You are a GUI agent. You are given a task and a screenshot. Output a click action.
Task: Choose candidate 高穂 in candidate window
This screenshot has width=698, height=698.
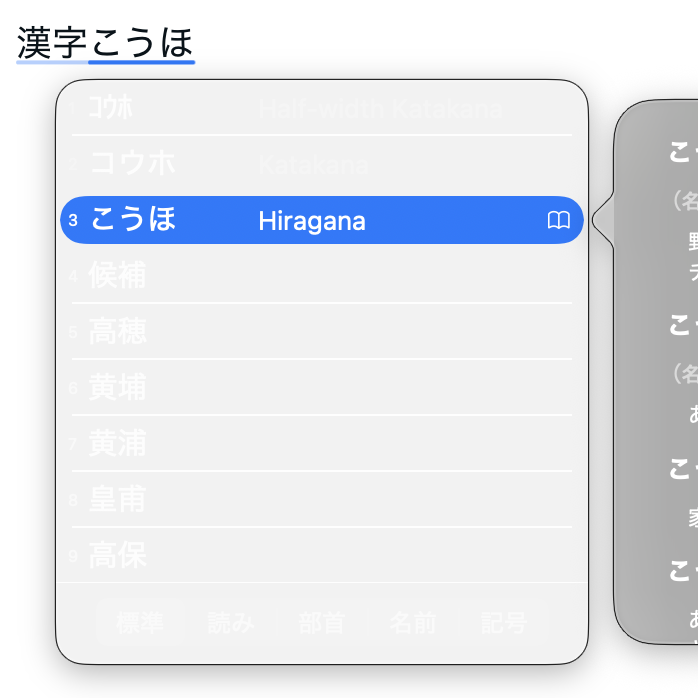click(x=118, y=331)
